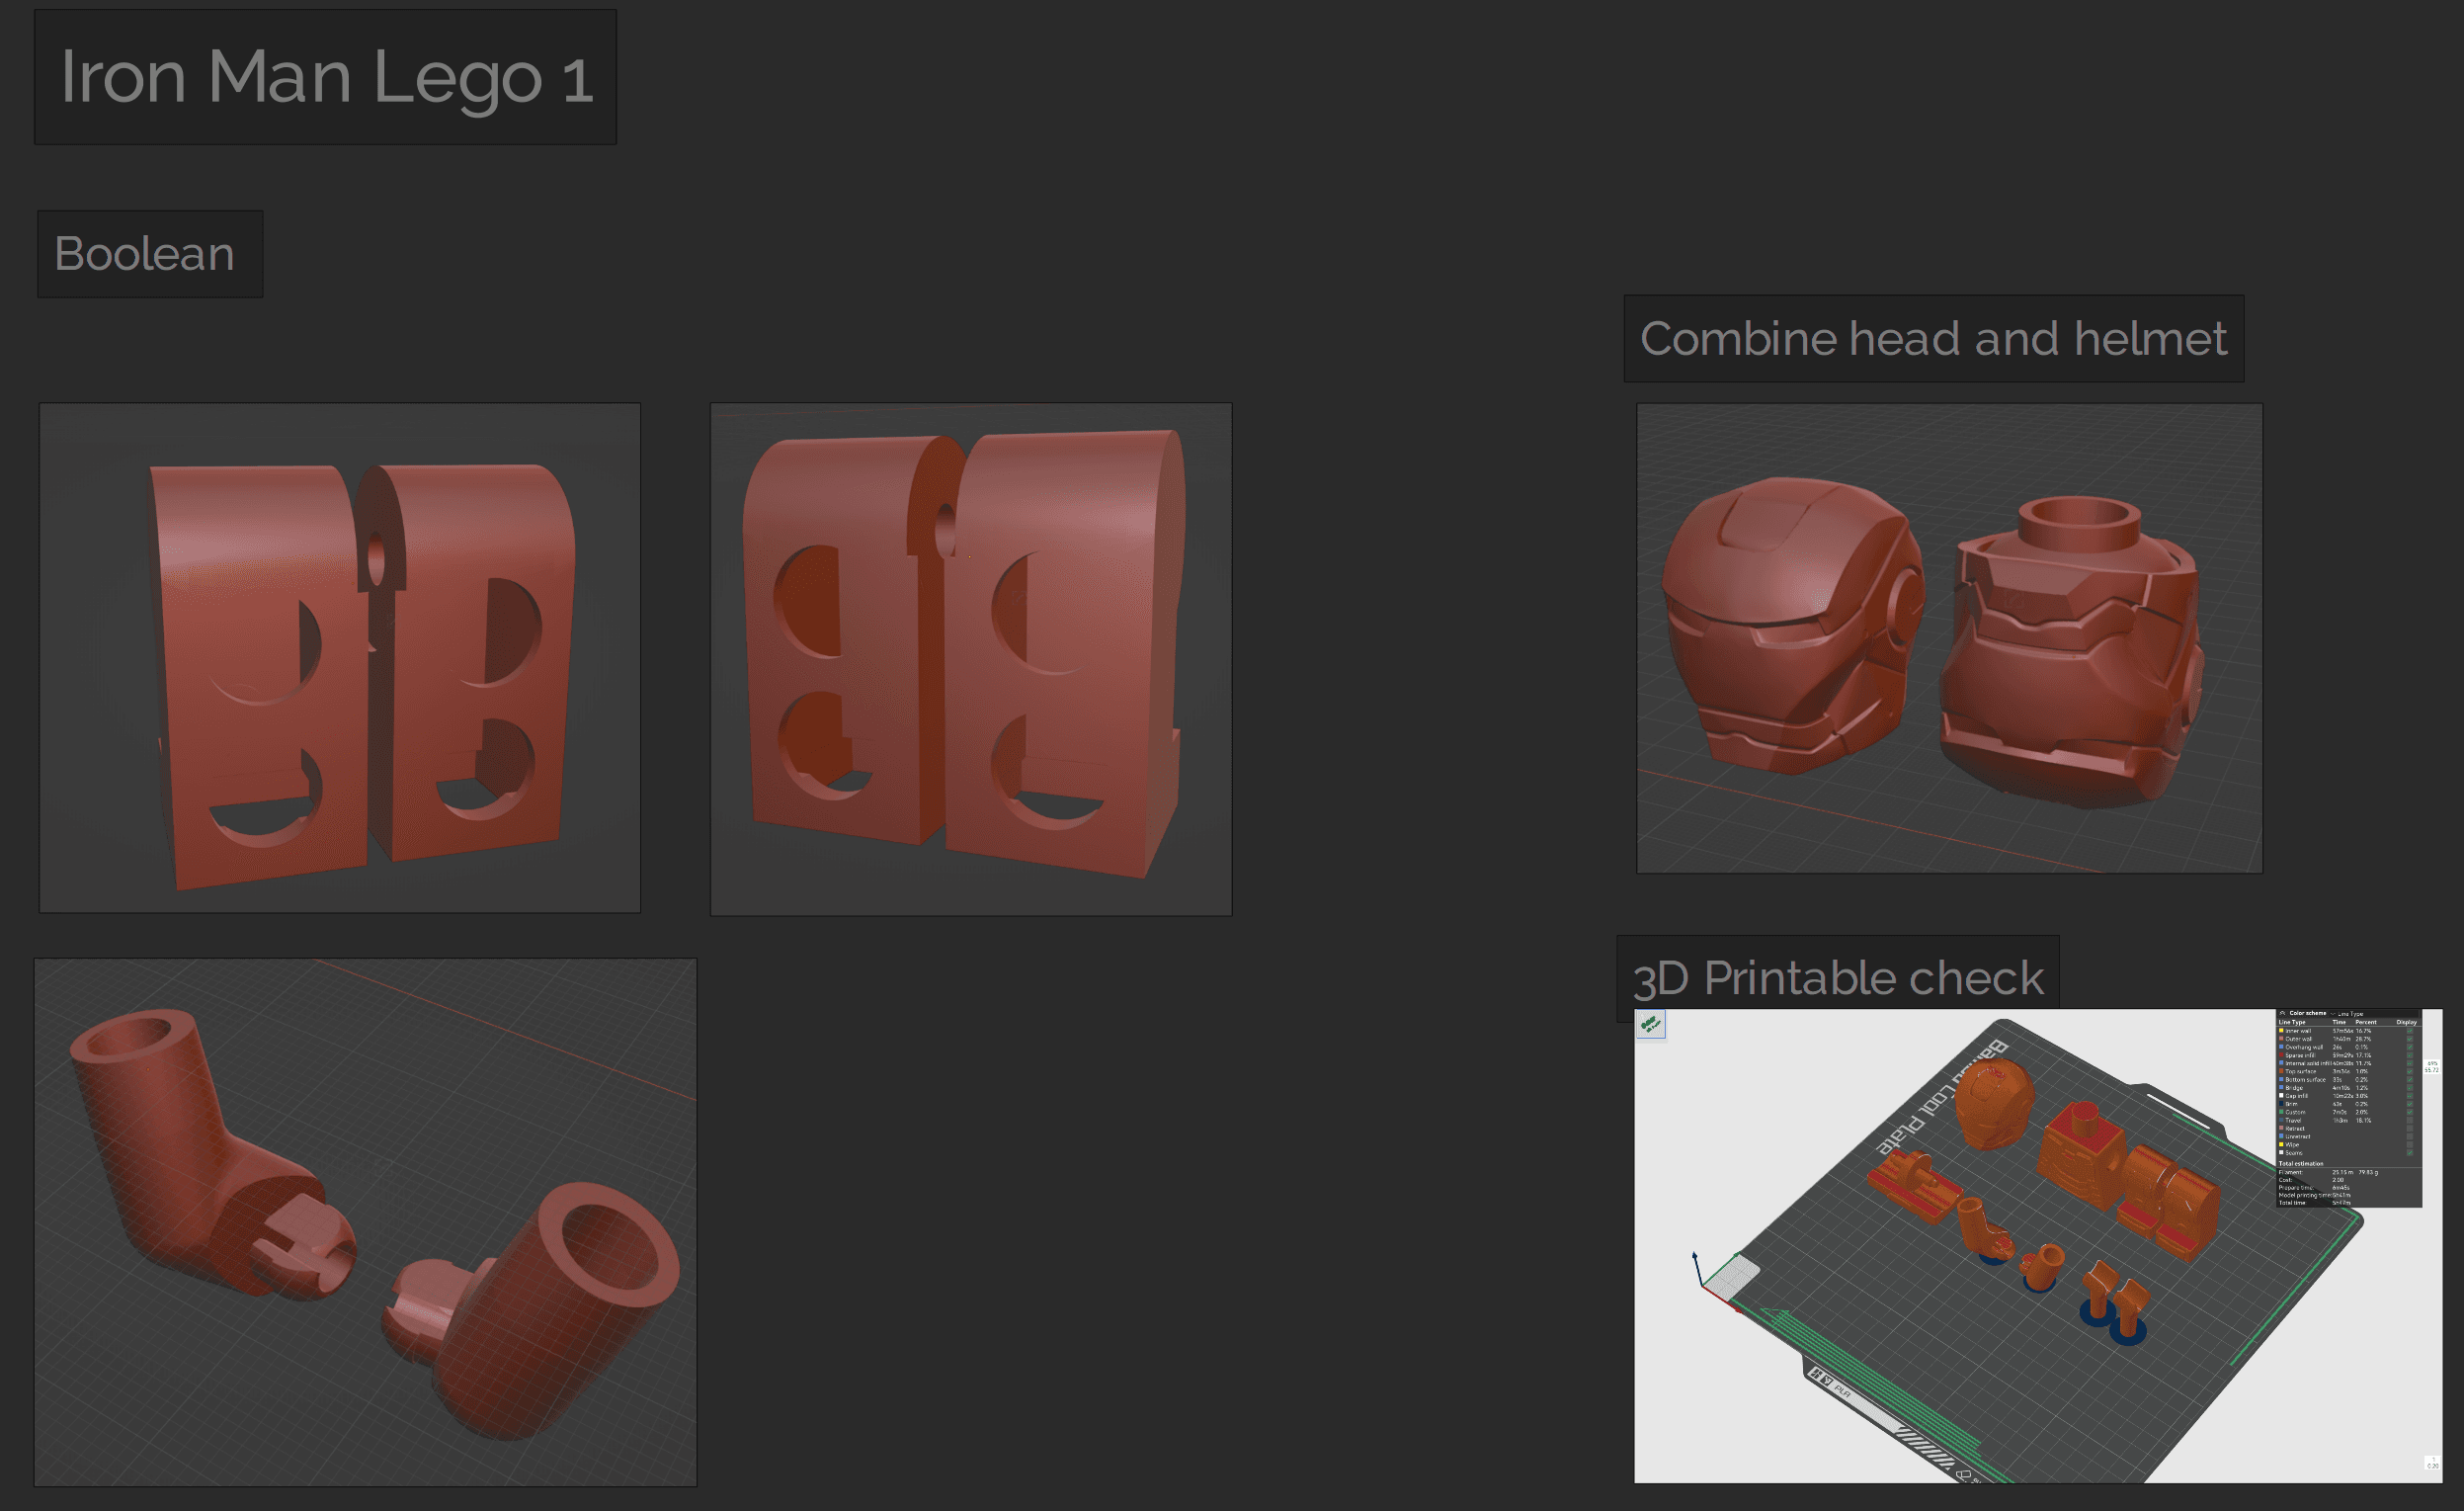Click the "Filament" row in estimation
2464x1511 pixels.
tap(2329, 1173)
